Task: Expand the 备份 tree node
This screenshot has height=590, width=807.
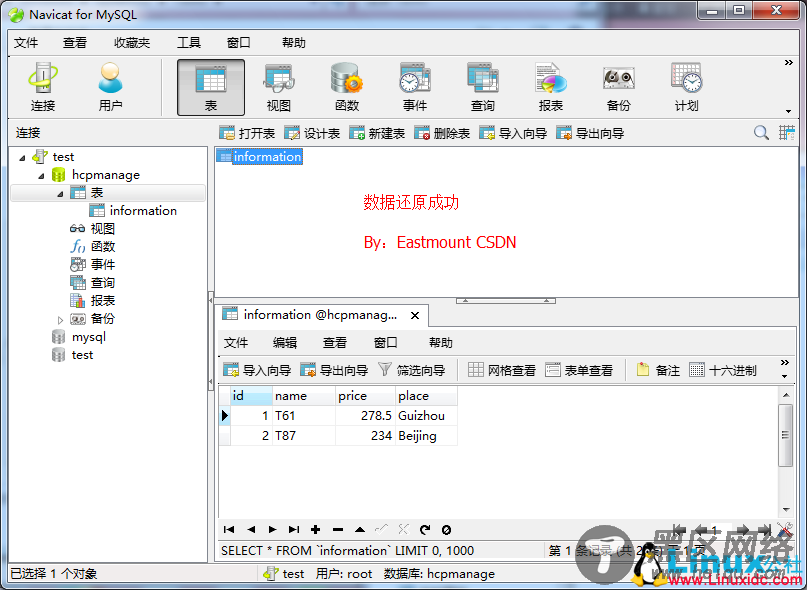Action: coord(60,320)
